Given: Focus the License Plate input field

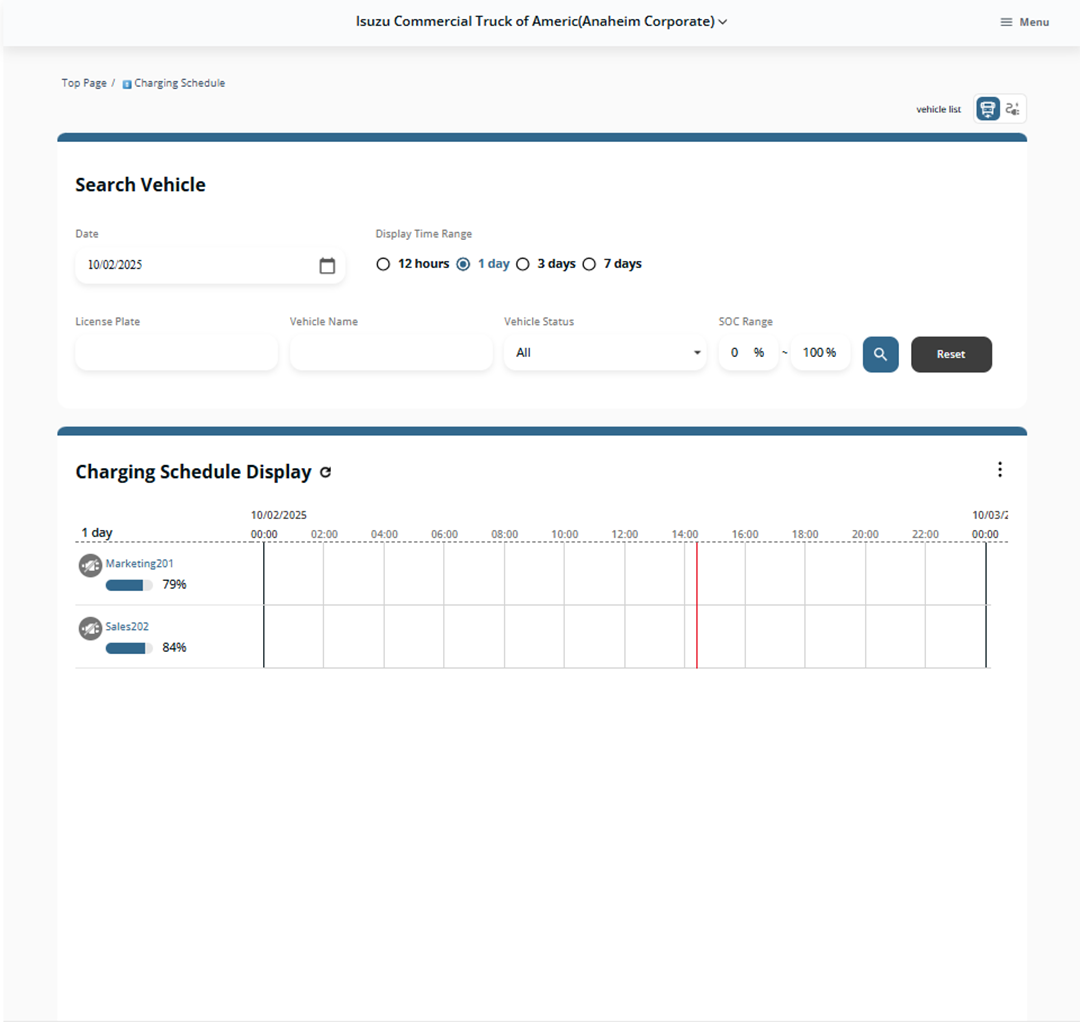Looking at the screenshot, I should 176,353.
